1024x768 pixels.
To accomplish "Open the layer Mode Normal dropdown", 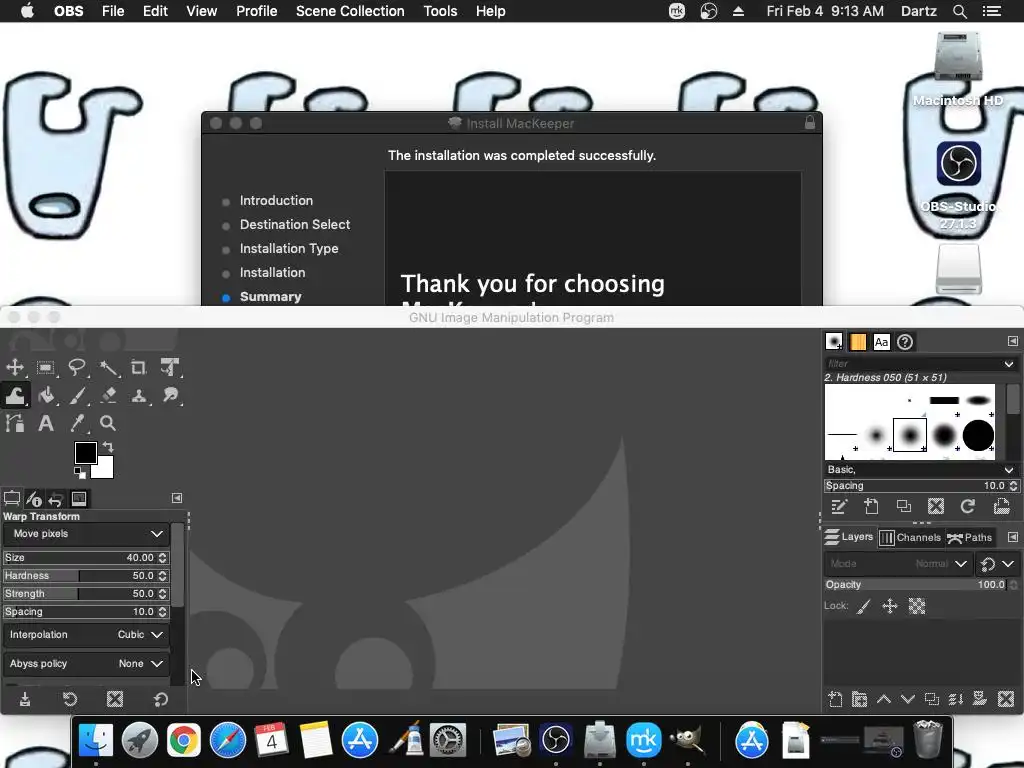I will coord(897,564).
